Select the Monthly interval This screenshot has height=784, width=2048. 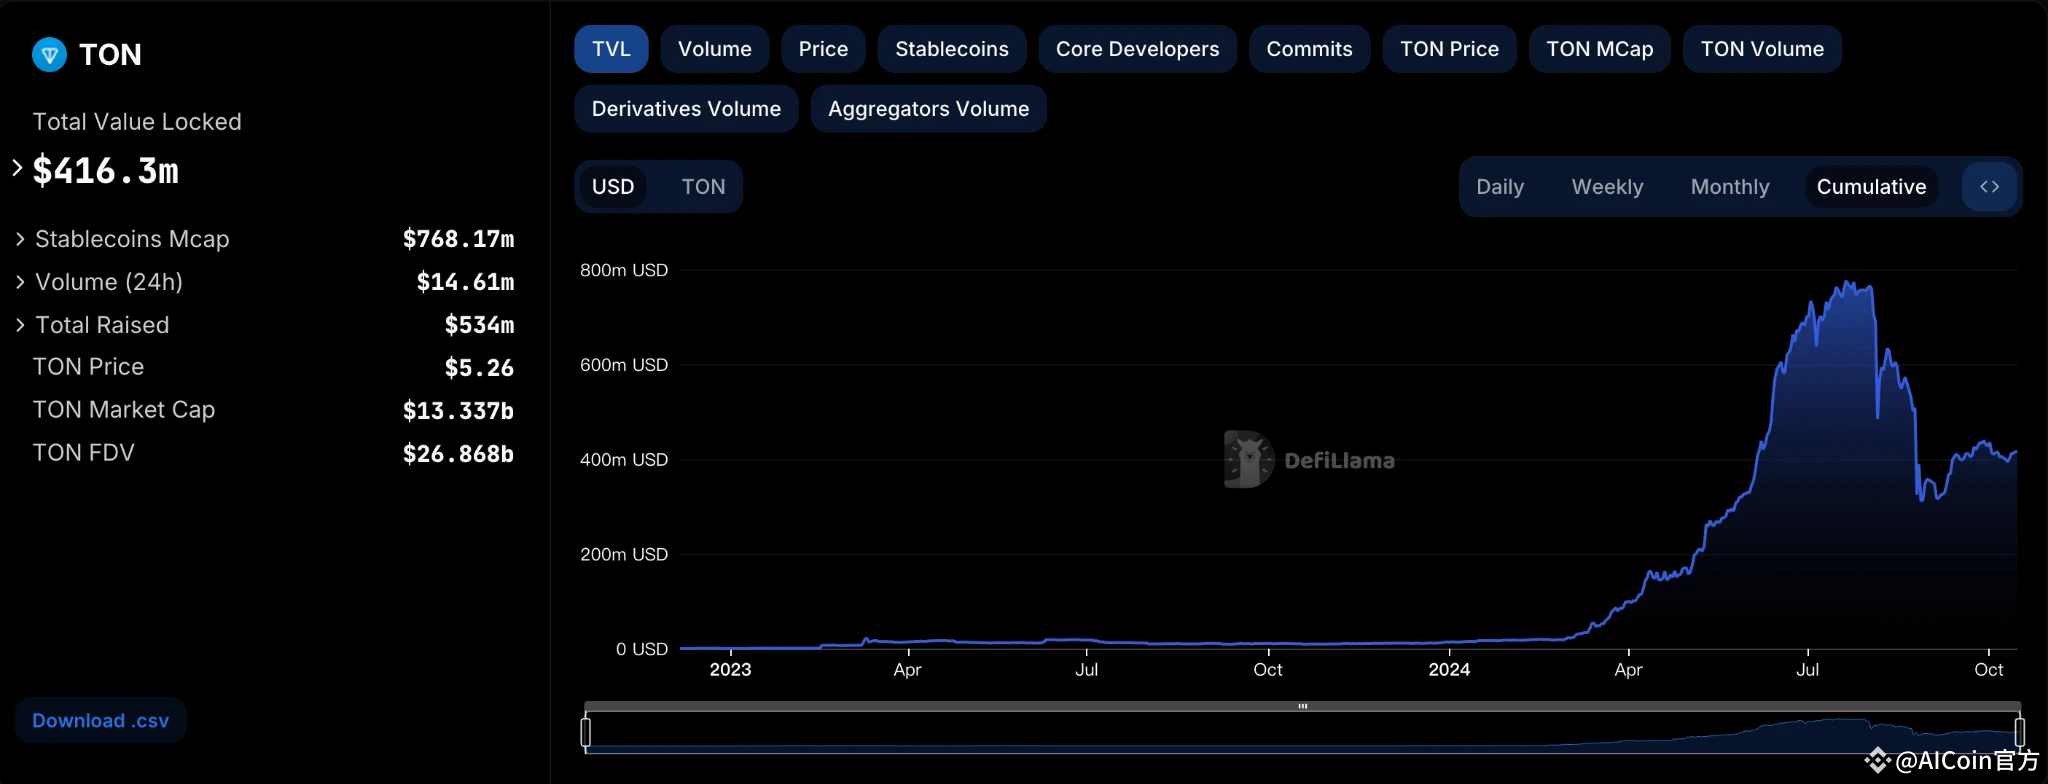point(1730,187)
